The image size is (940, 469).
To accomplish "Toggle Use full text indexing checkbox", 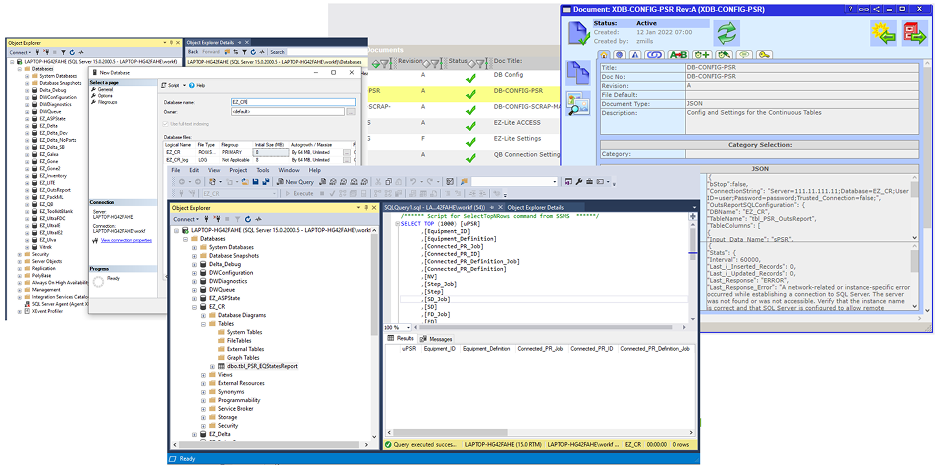I will point(167,123).
